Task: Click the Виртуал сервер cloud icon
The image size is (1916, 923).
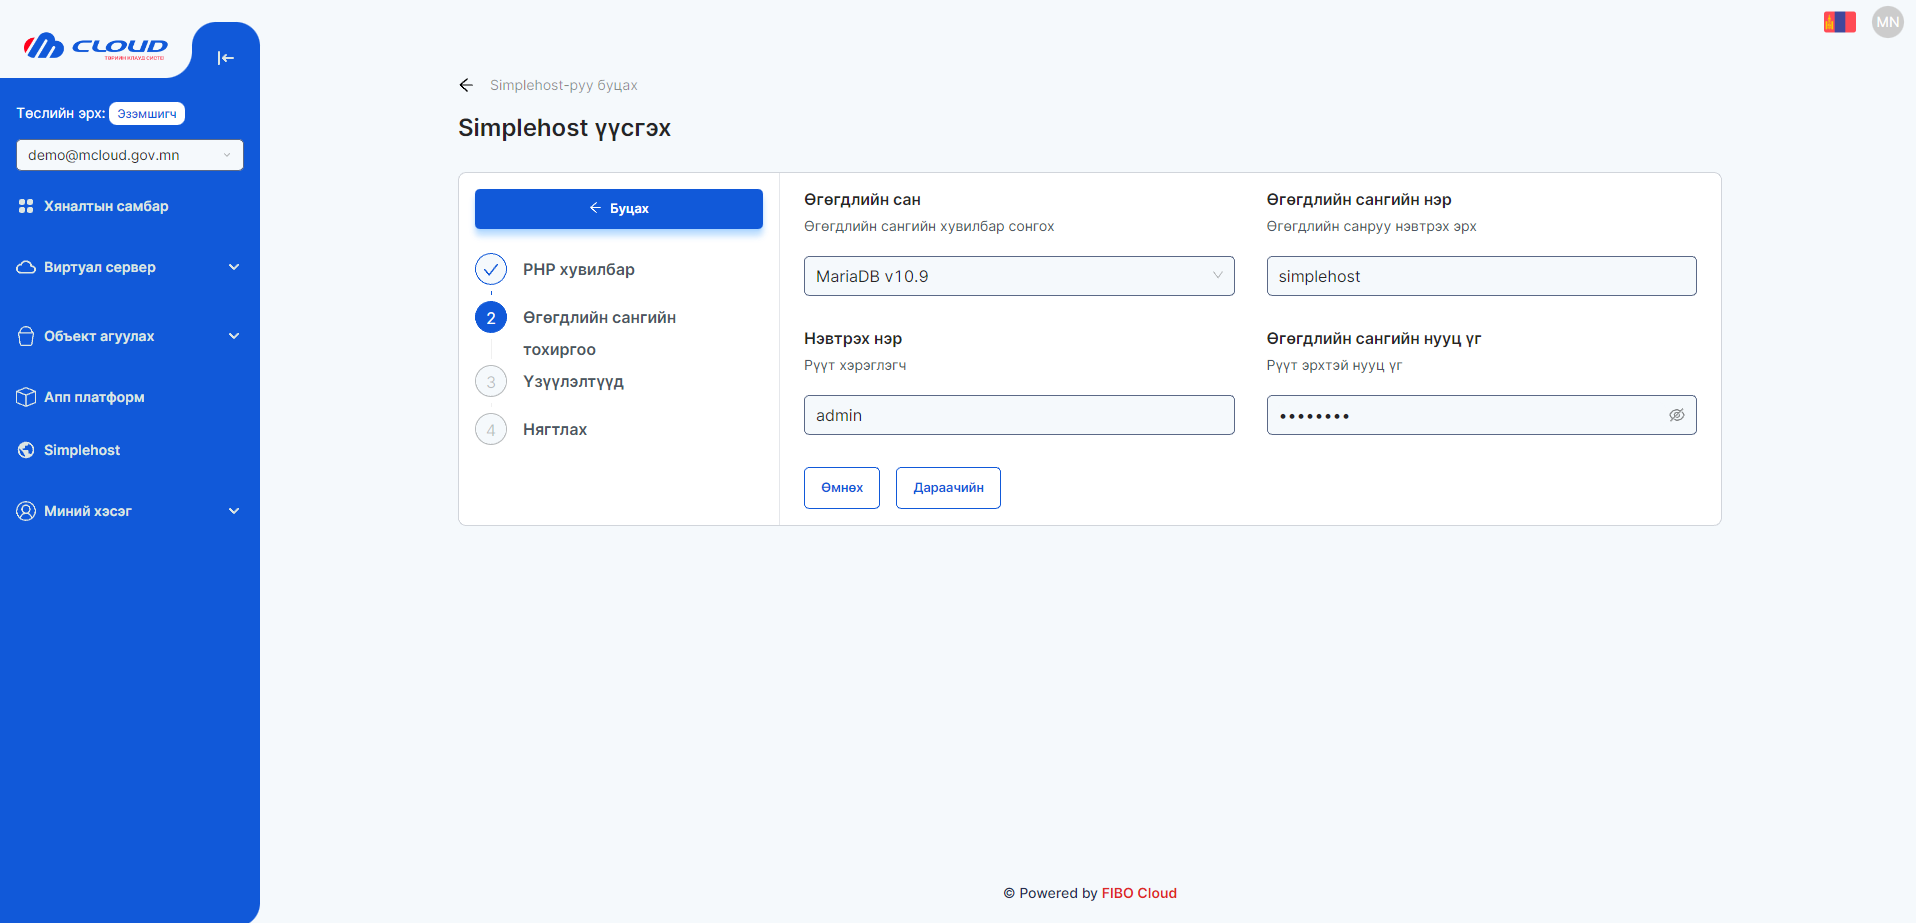Action: [25, 266]
